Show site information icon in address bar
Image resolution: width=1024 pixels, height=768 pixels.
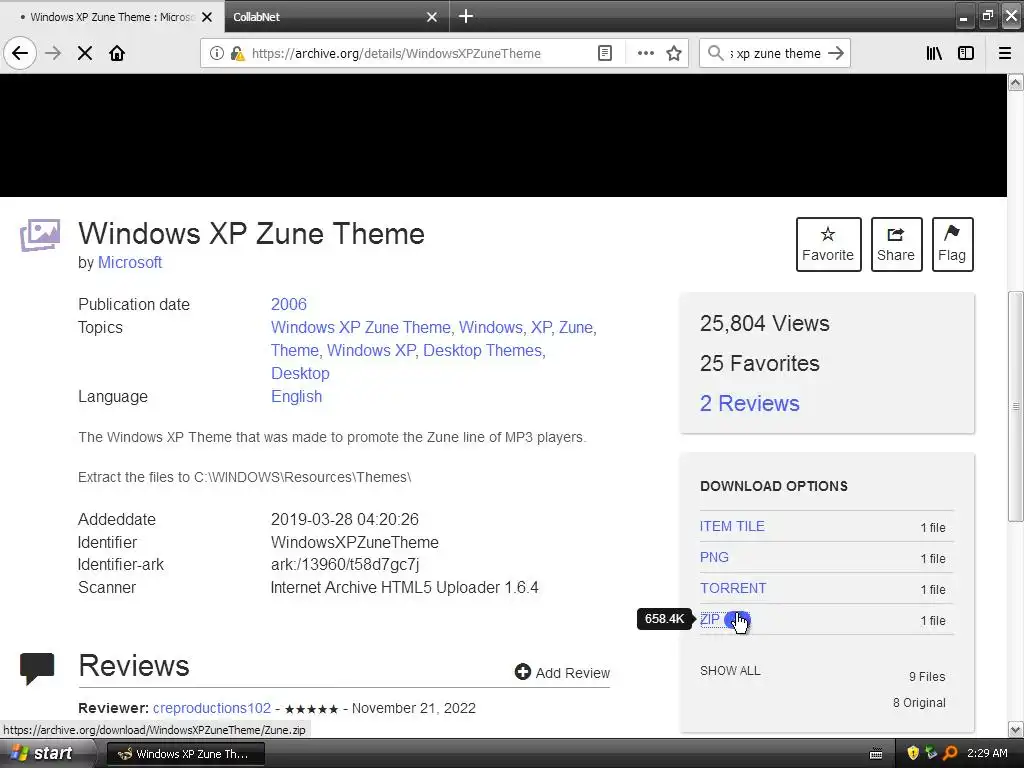coord(216,53)
